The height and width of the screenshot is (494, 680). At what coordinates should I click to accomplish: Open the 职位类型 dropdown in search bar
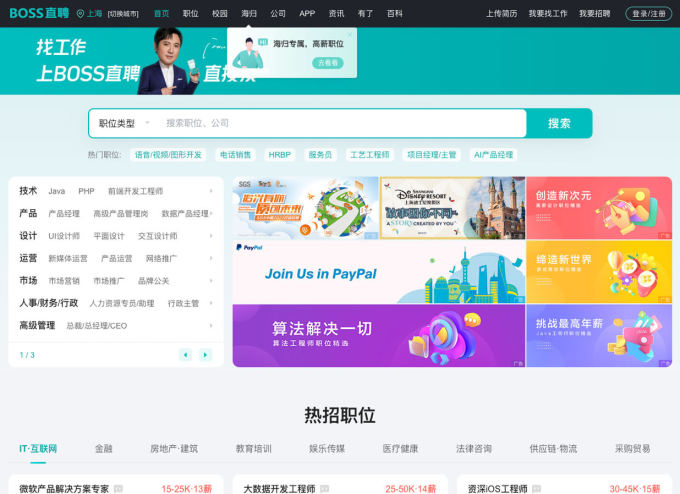(x=124, y=123)
